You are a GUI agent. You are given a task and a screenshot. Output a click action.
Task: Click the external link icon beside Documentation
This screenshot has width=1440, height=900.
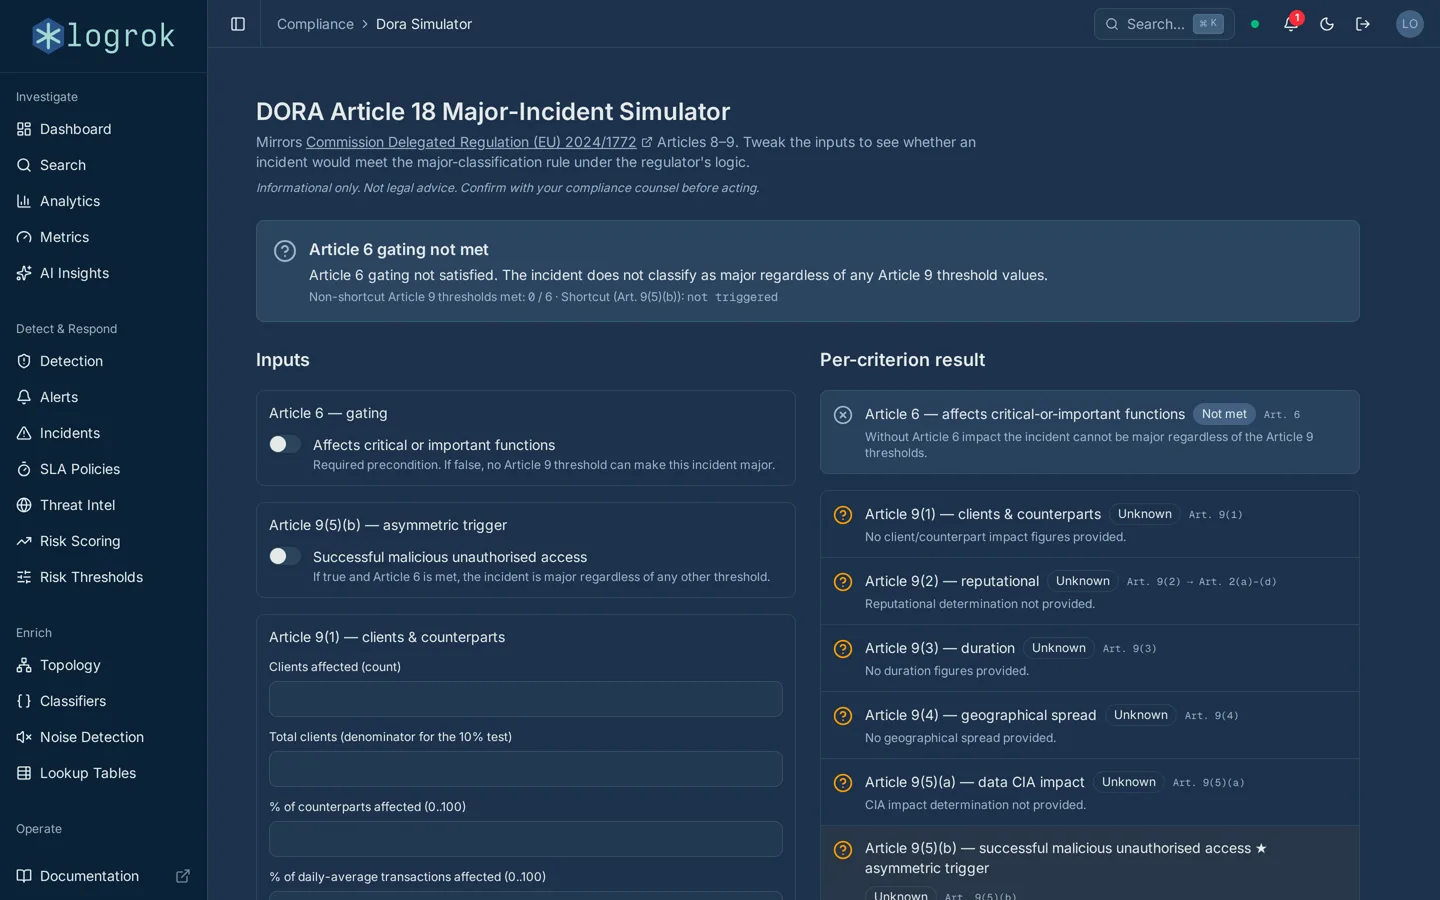point(183,876)
